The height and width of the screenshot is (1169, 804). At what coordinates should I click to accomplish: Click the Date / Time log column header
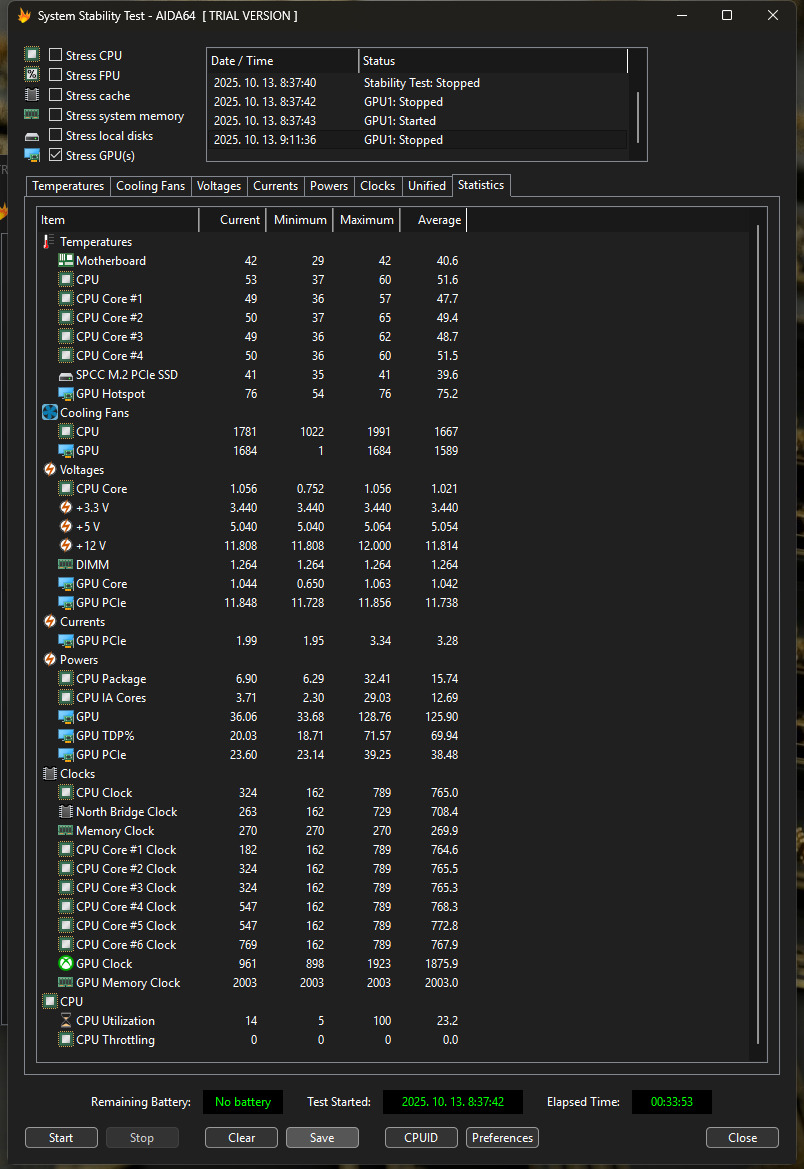[x=283, y=61]
